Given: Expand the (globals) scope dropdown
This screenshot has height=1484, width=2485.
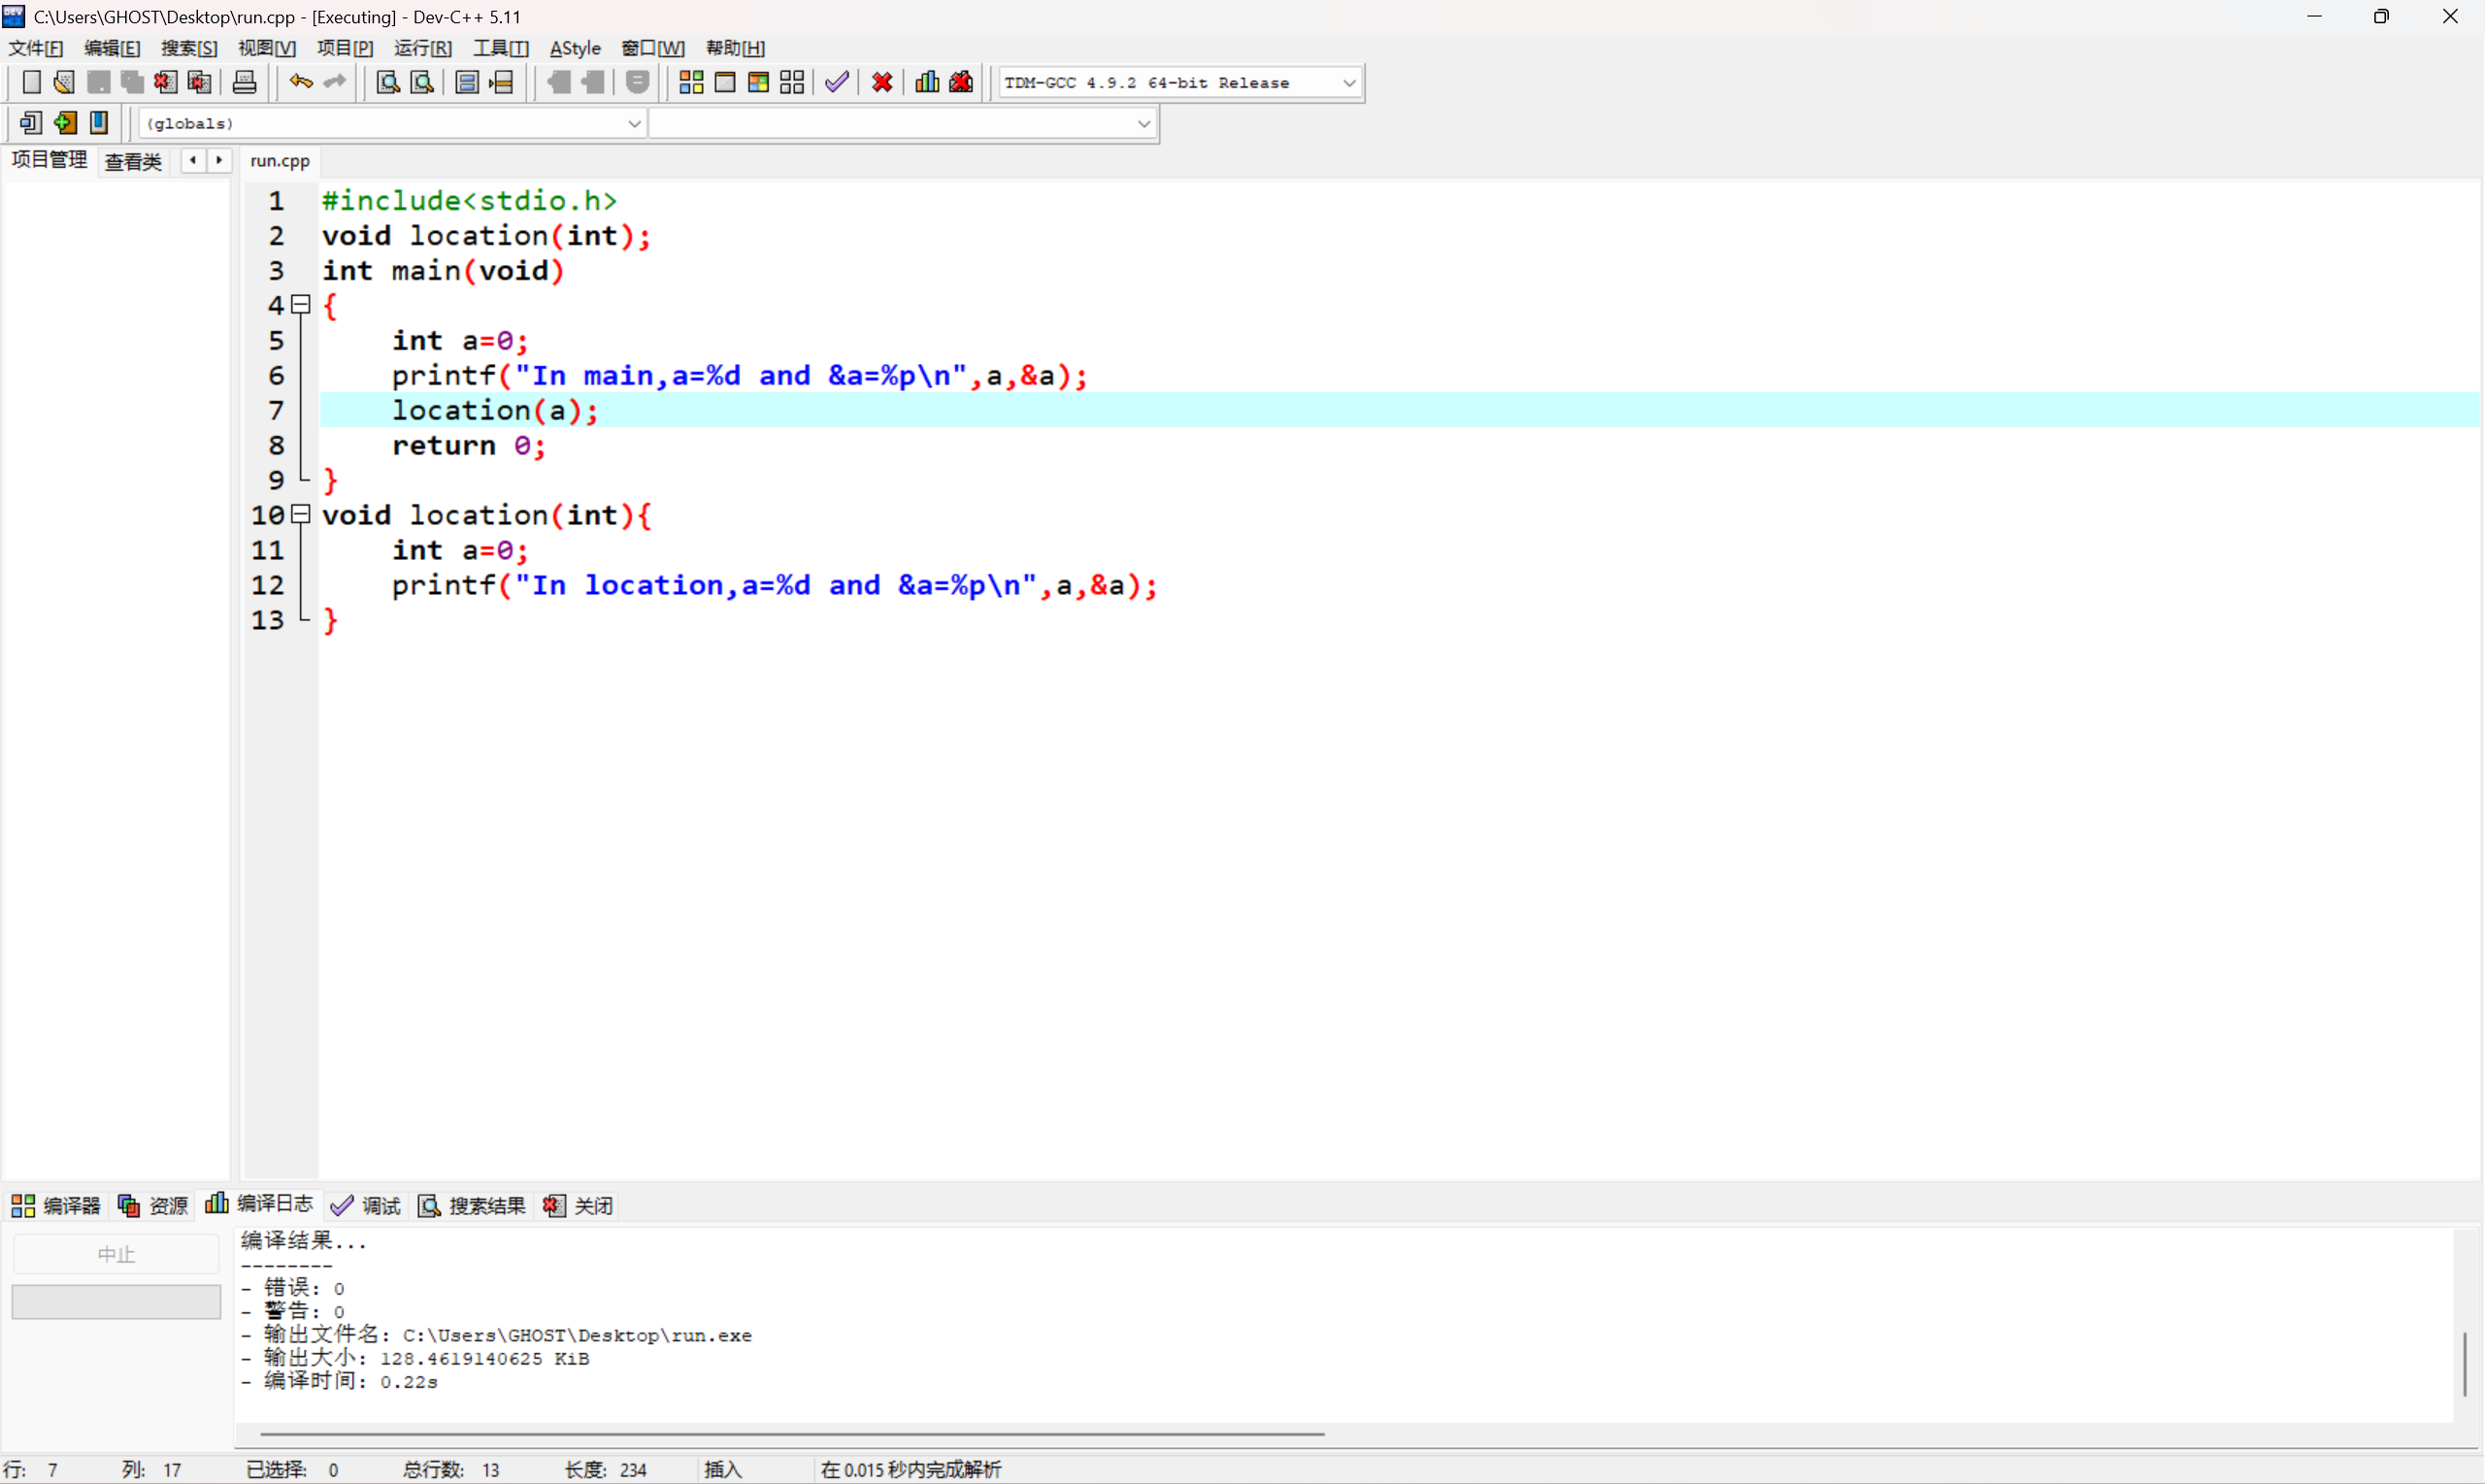Looking at the screenshot, I should [x=633, y=124].
